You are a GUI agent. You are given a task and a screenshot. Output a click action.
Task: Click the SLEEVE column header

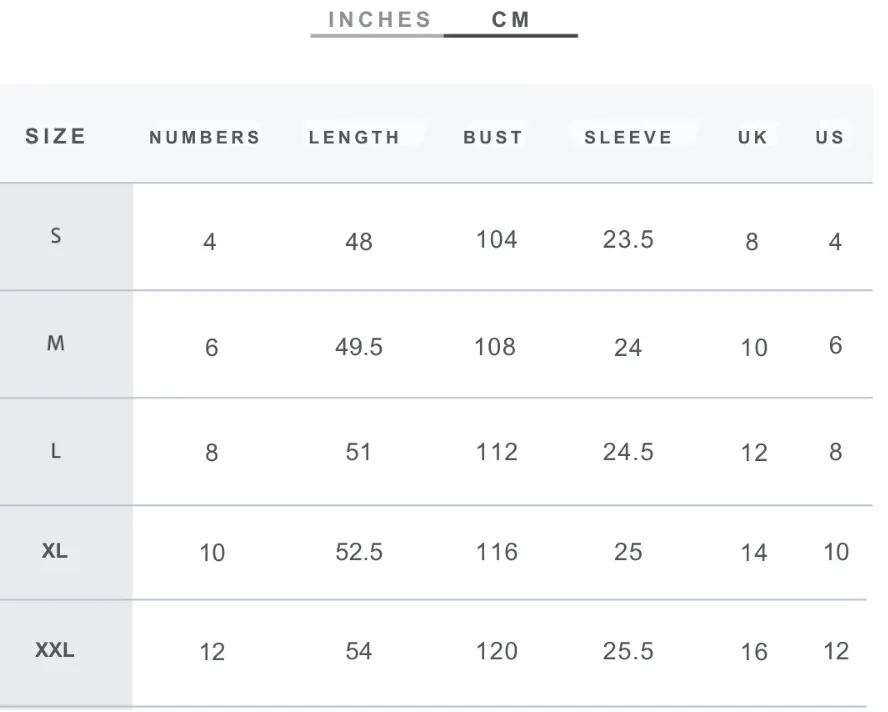pos(628,138)
